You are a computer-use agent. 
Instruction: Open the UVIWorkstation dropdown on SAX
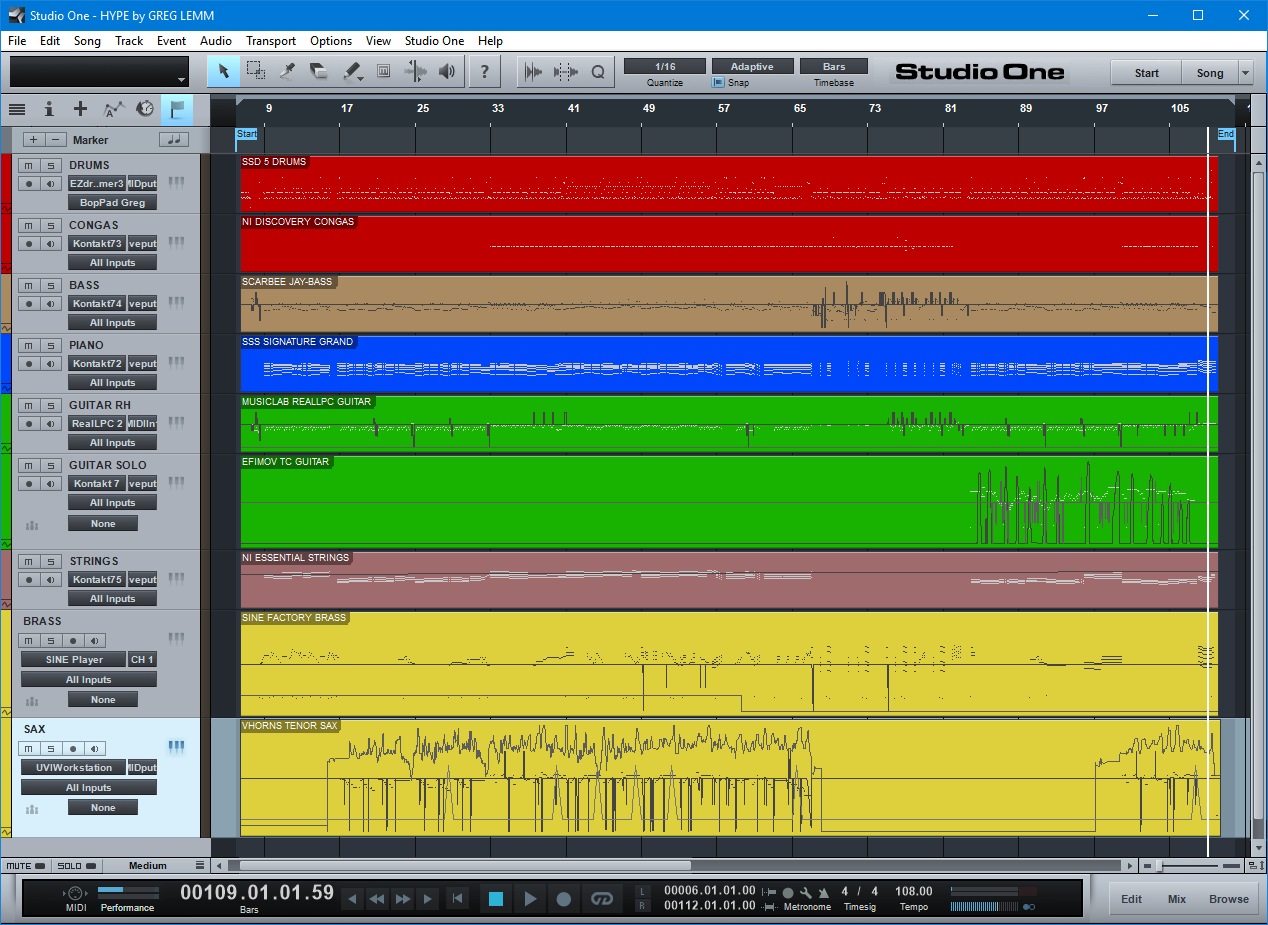(74, 767)
